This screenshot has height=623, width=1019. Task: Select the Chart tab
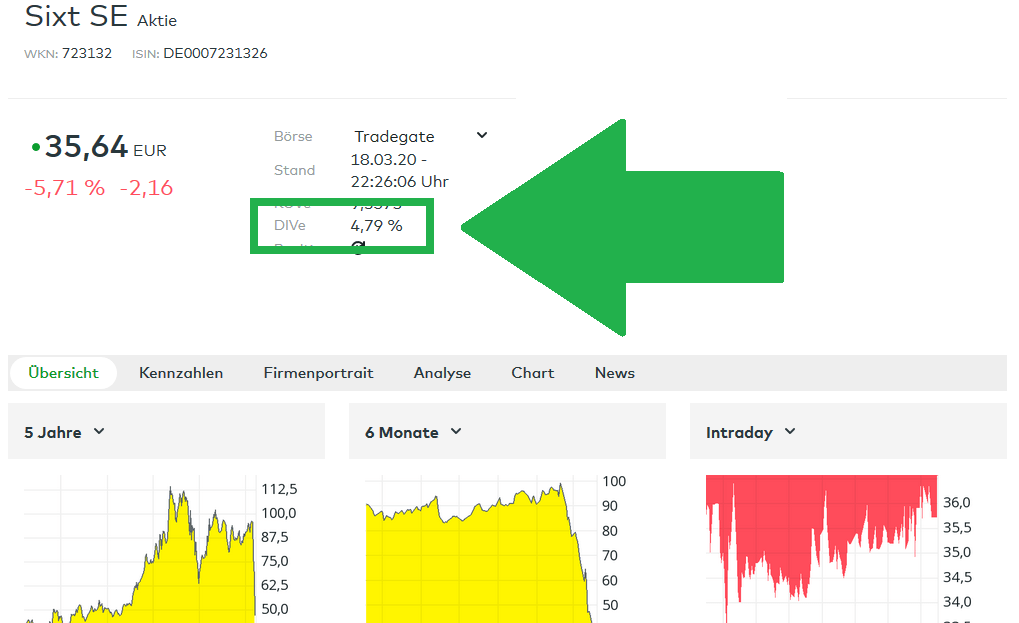533,373
